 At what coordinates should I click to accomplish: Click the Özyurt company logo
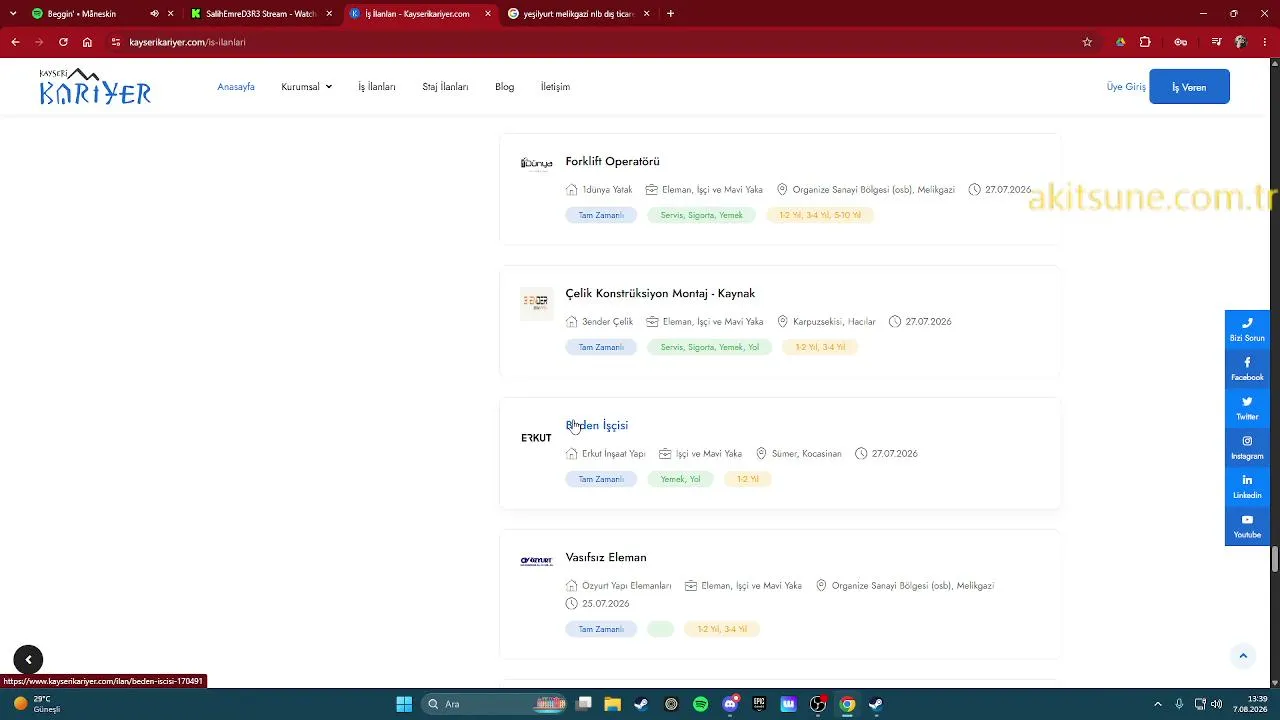pyautogui.click(x=536, y=561)
